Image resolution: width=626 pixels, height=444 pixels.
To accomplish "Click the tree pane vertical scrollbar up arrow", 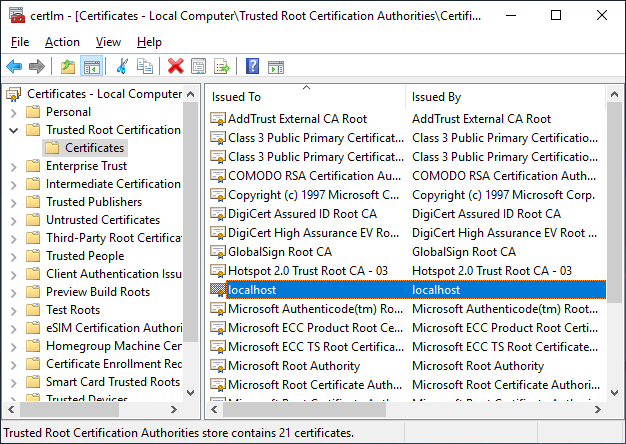I will 191,95.
